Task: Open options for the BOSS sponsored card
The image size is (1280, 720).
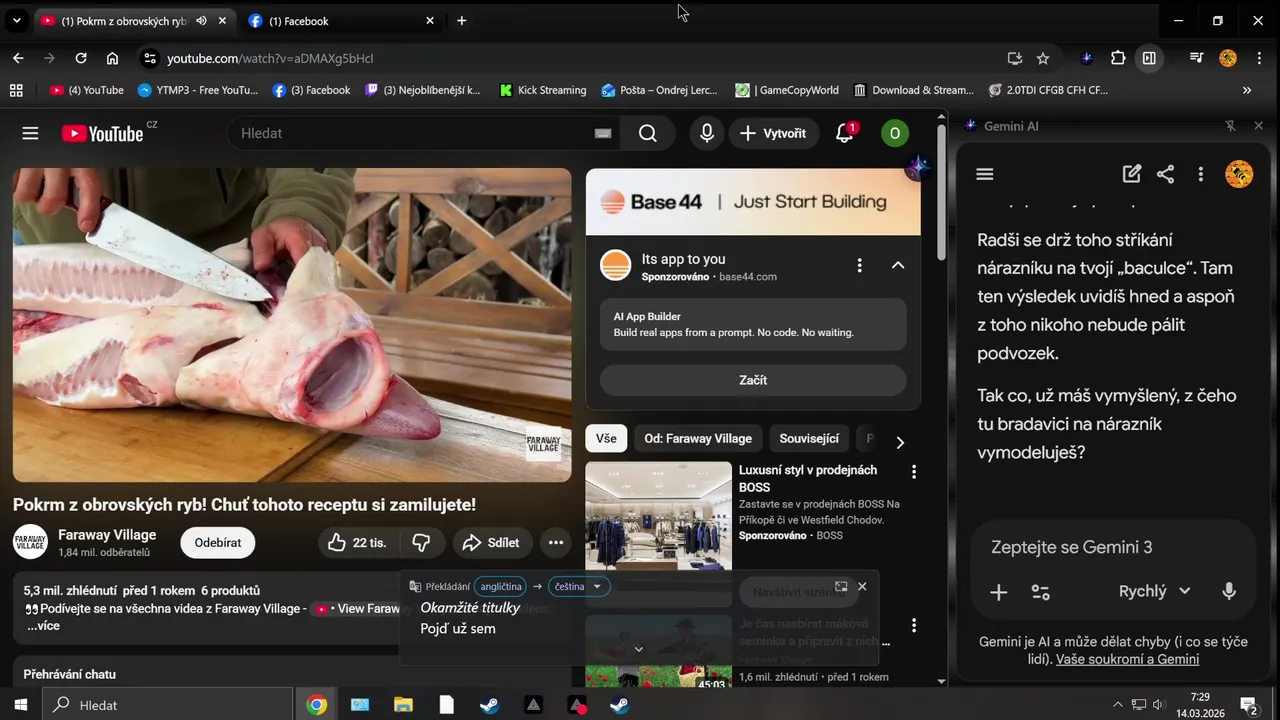Action: point(913,471)
